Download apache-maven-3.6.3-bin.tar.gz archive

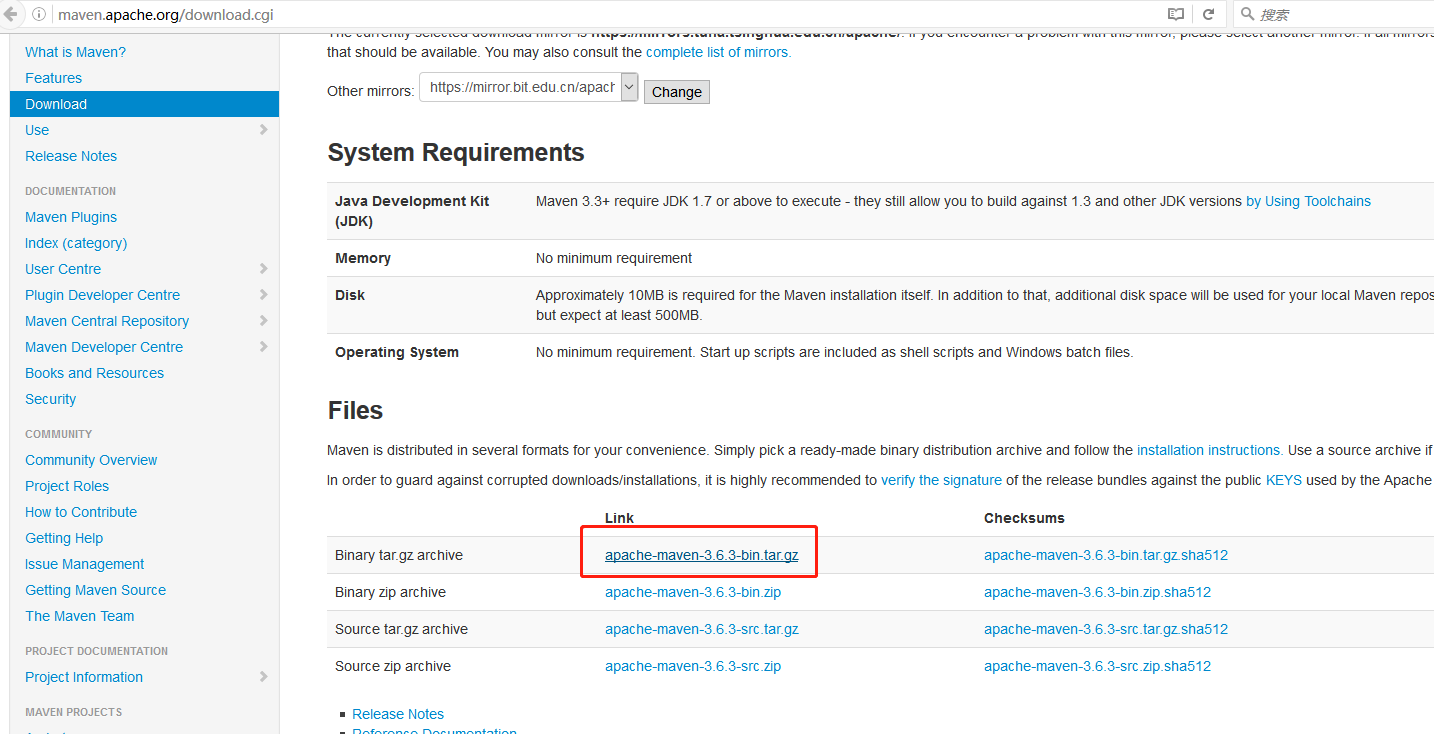699,554
